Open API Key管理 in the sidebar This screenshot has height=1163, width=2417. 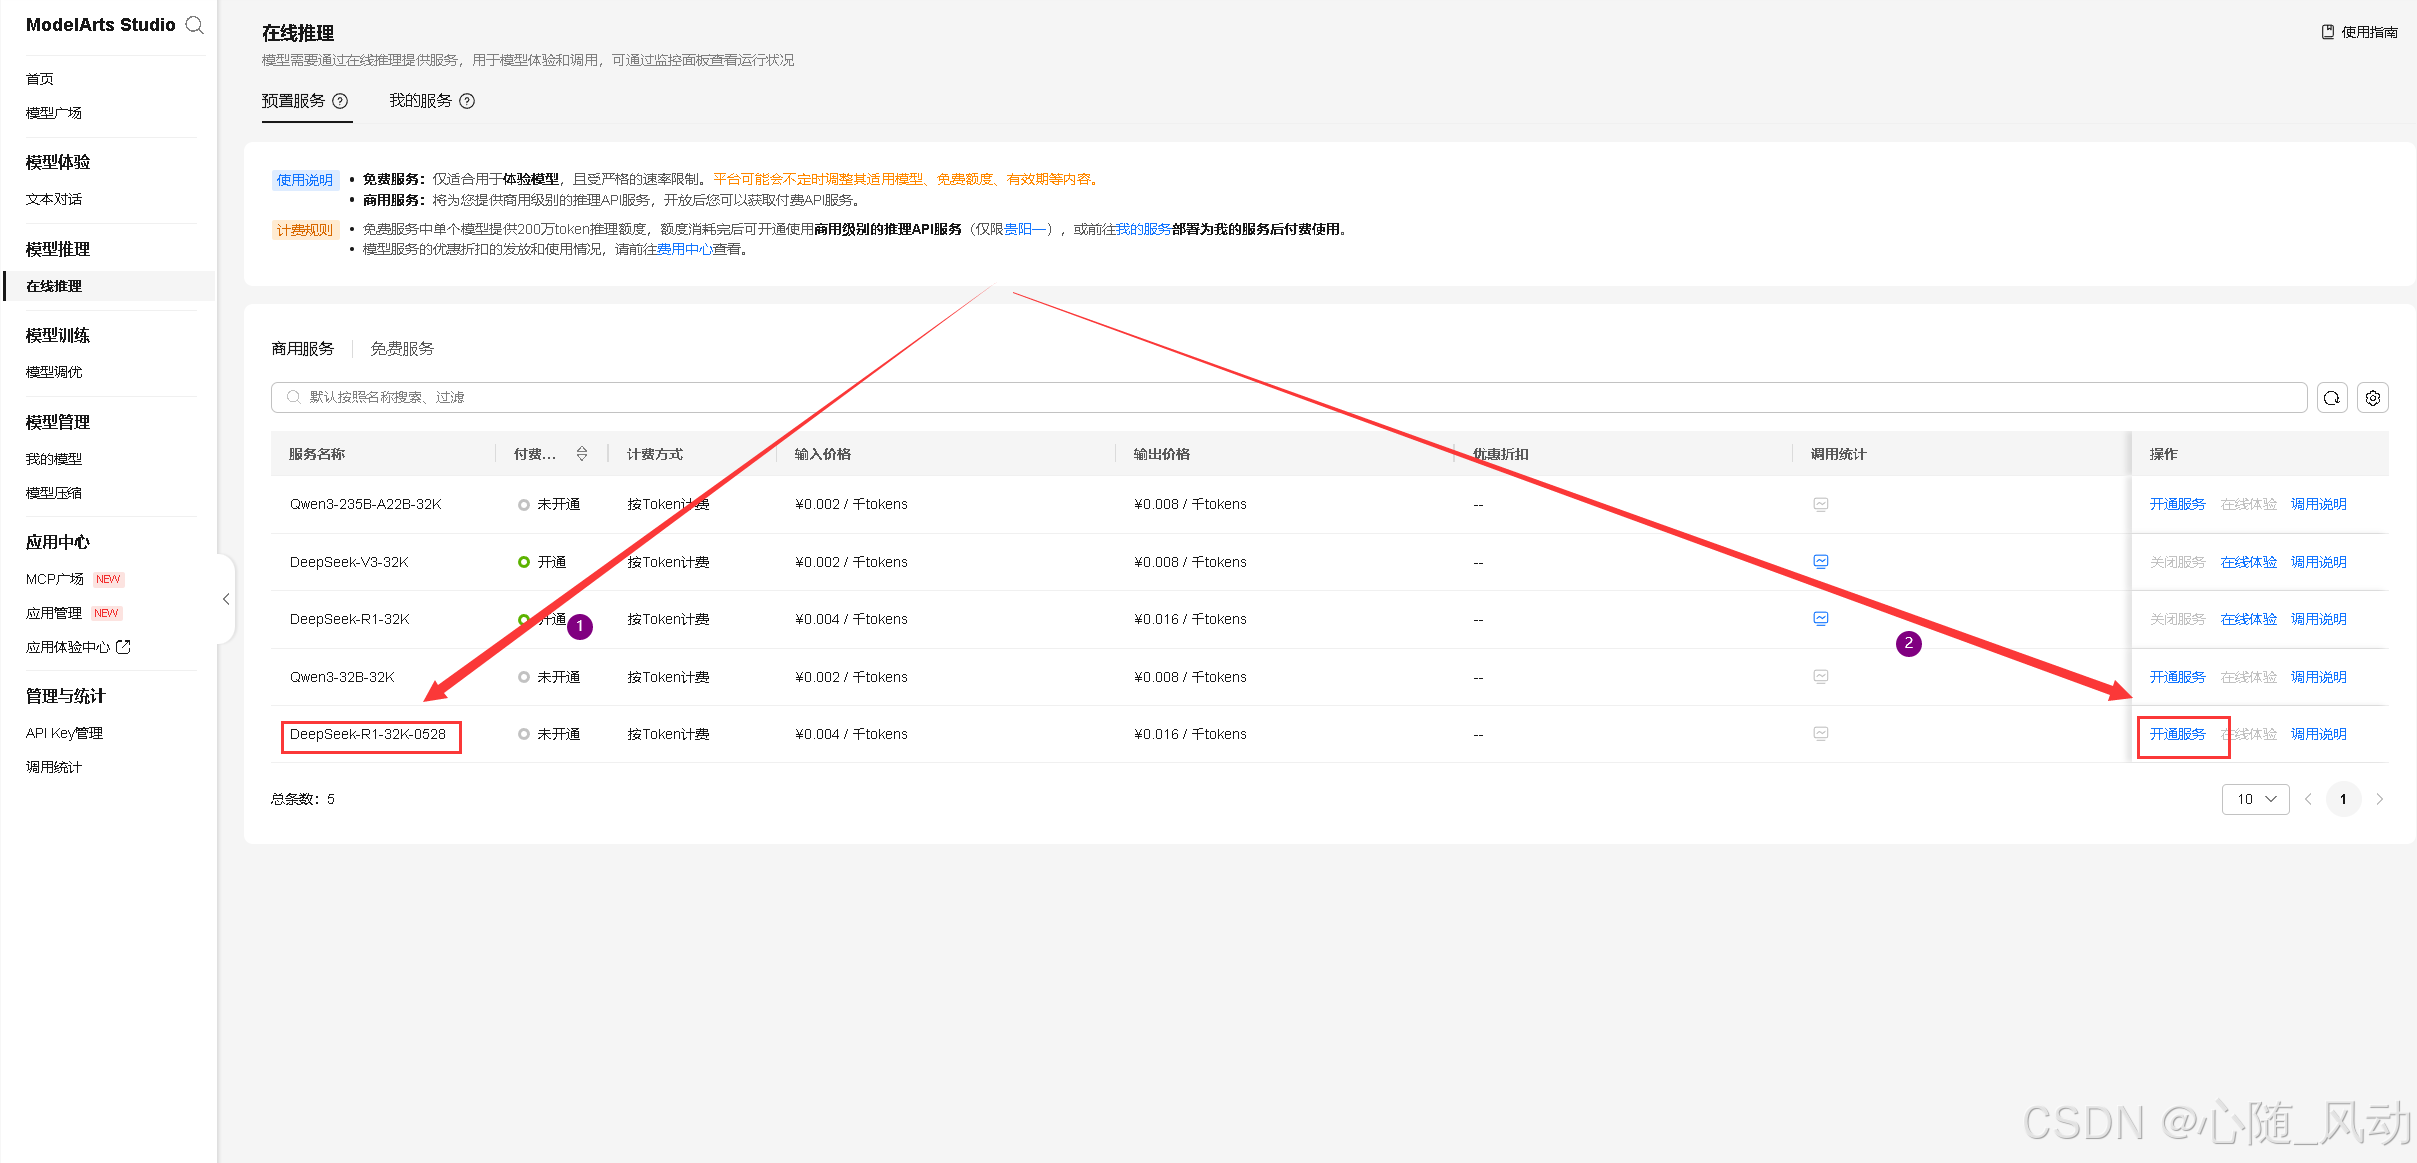pos(64,733)
